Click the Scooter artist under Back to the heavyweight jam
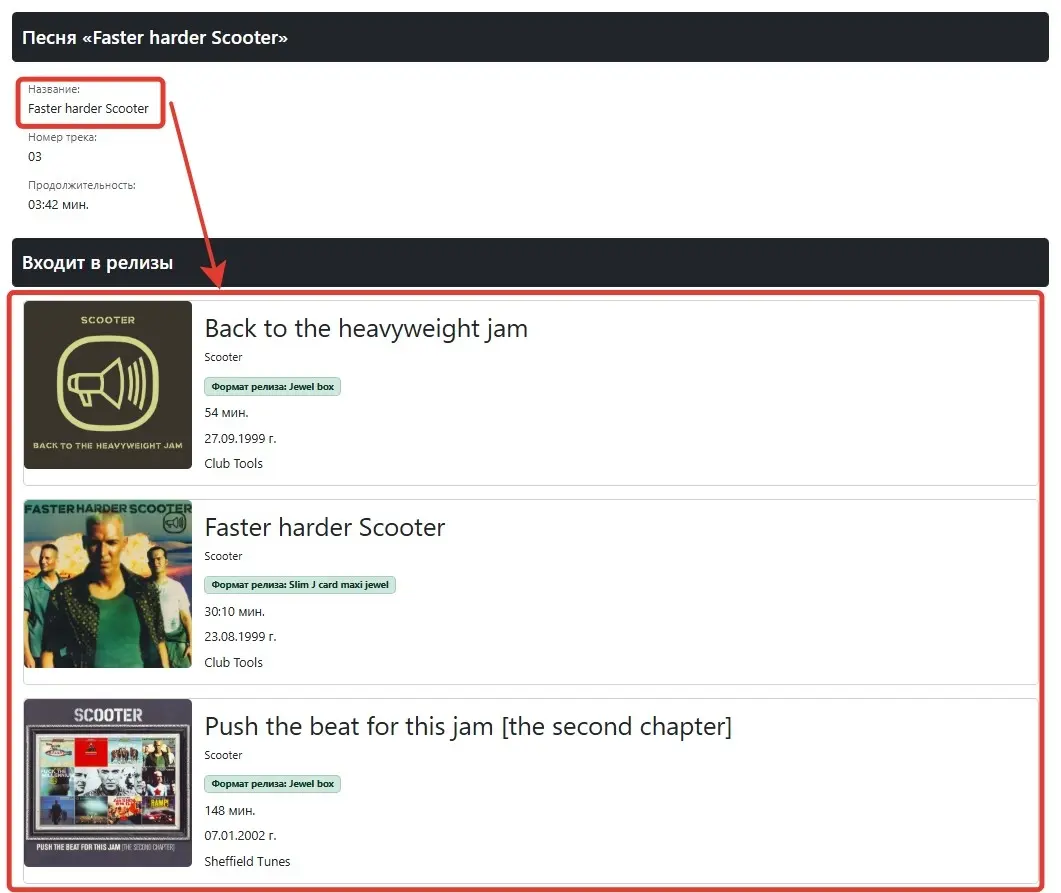Image resolution: width=1061 pixels, height=893 pixels. click(x=223, y=357)
